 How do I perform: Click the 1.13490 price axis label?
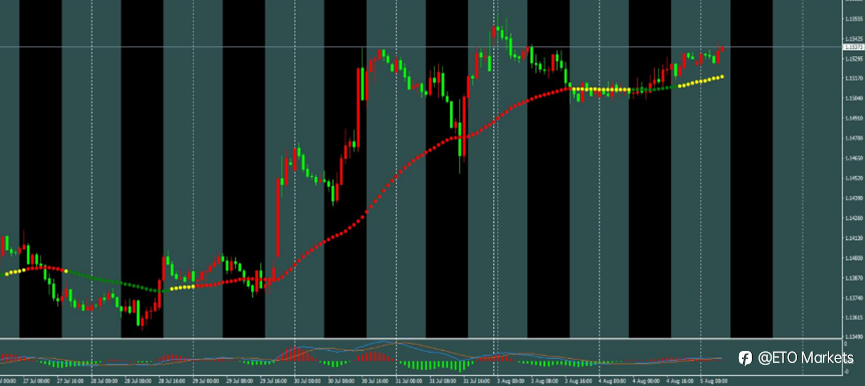coord(854,337)
